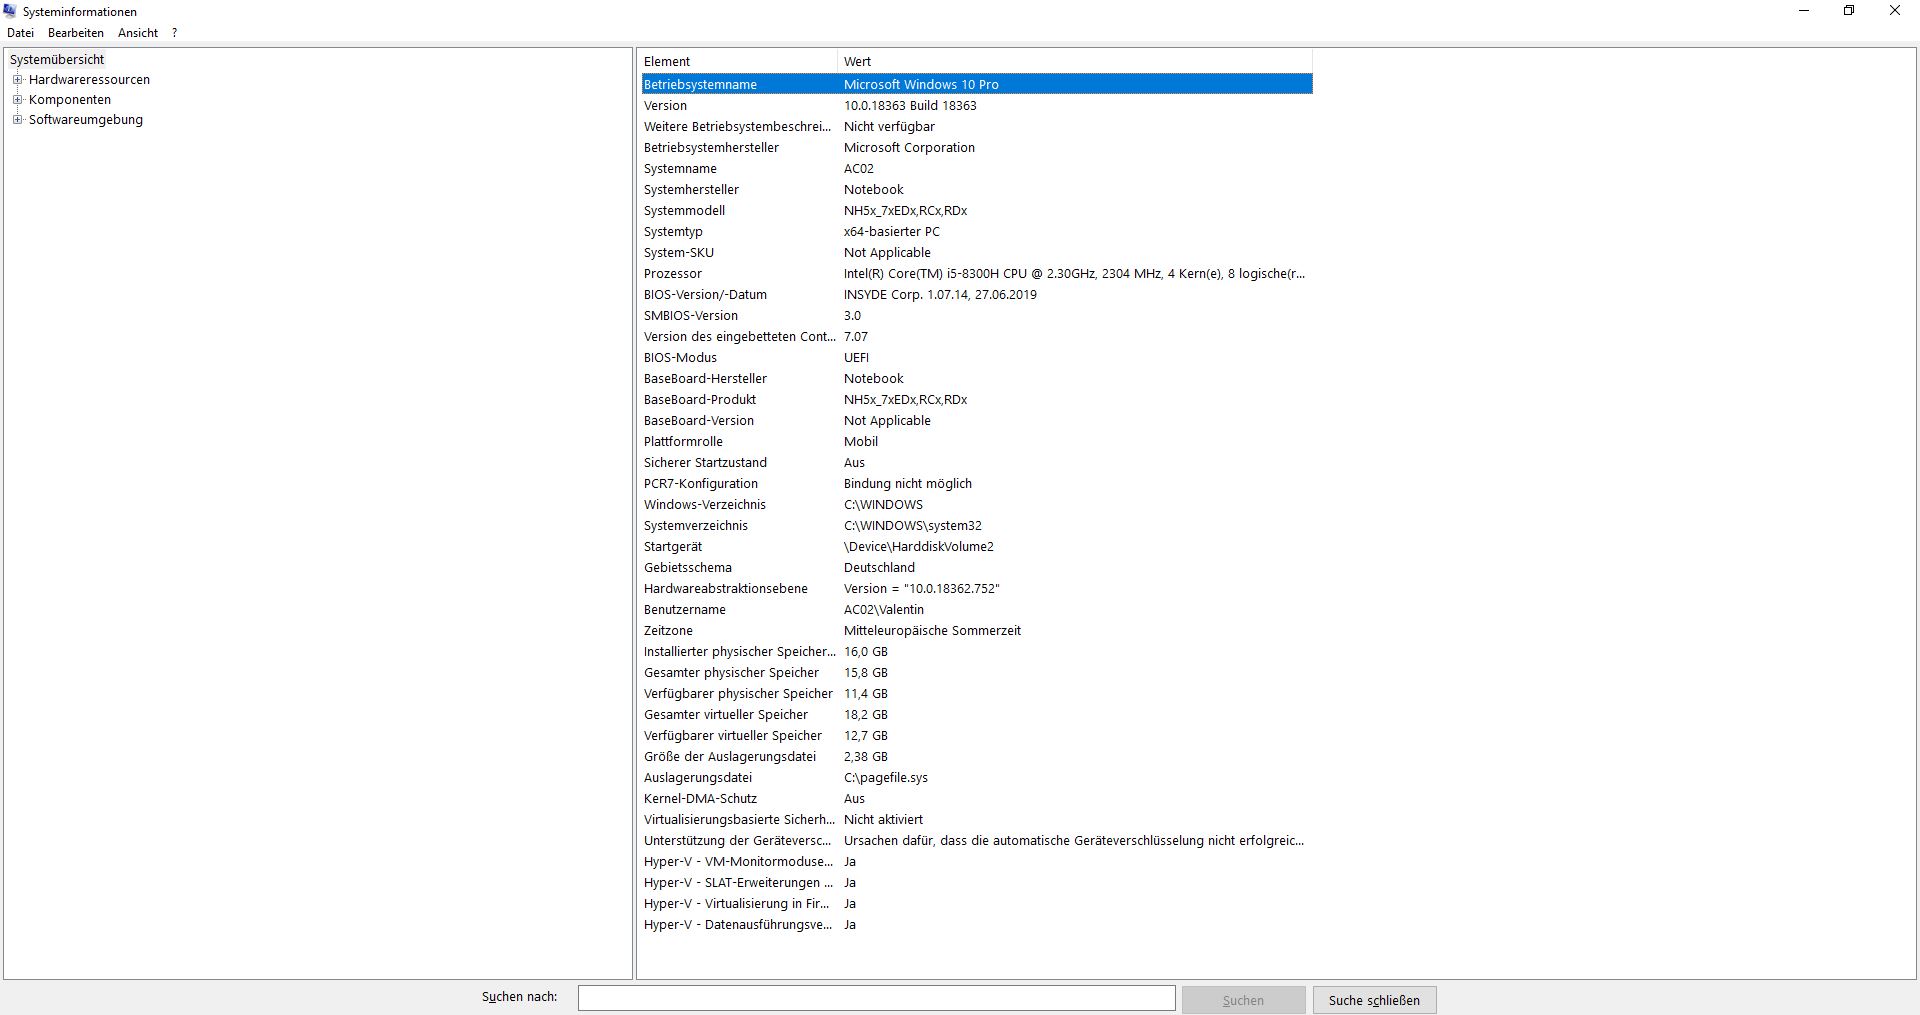Select the Version 10.0.18363 row
1920x1015 pixels.
click(x=977, y=106)
